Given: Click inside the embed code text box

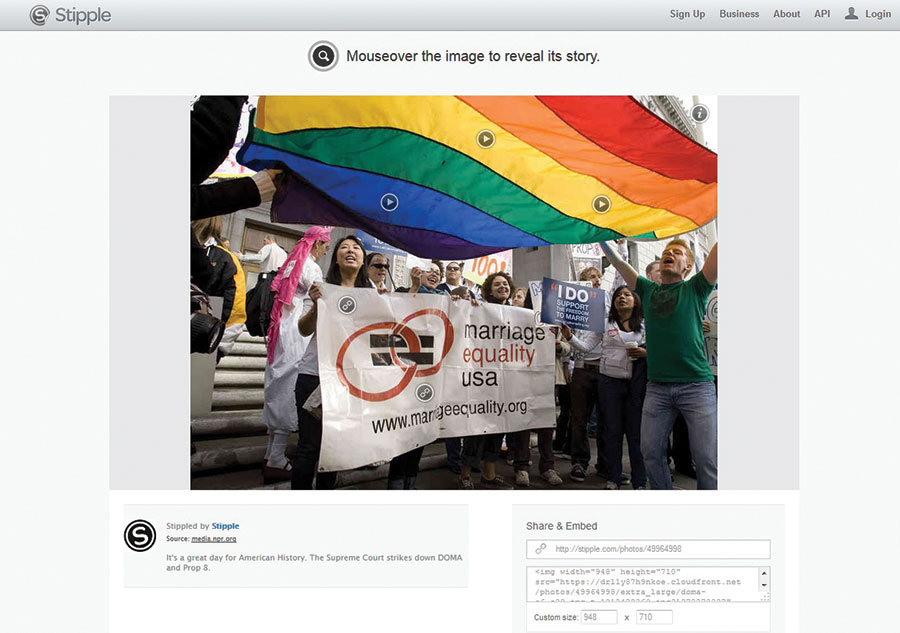Looking at the screenshot, I should click(643, 584).
